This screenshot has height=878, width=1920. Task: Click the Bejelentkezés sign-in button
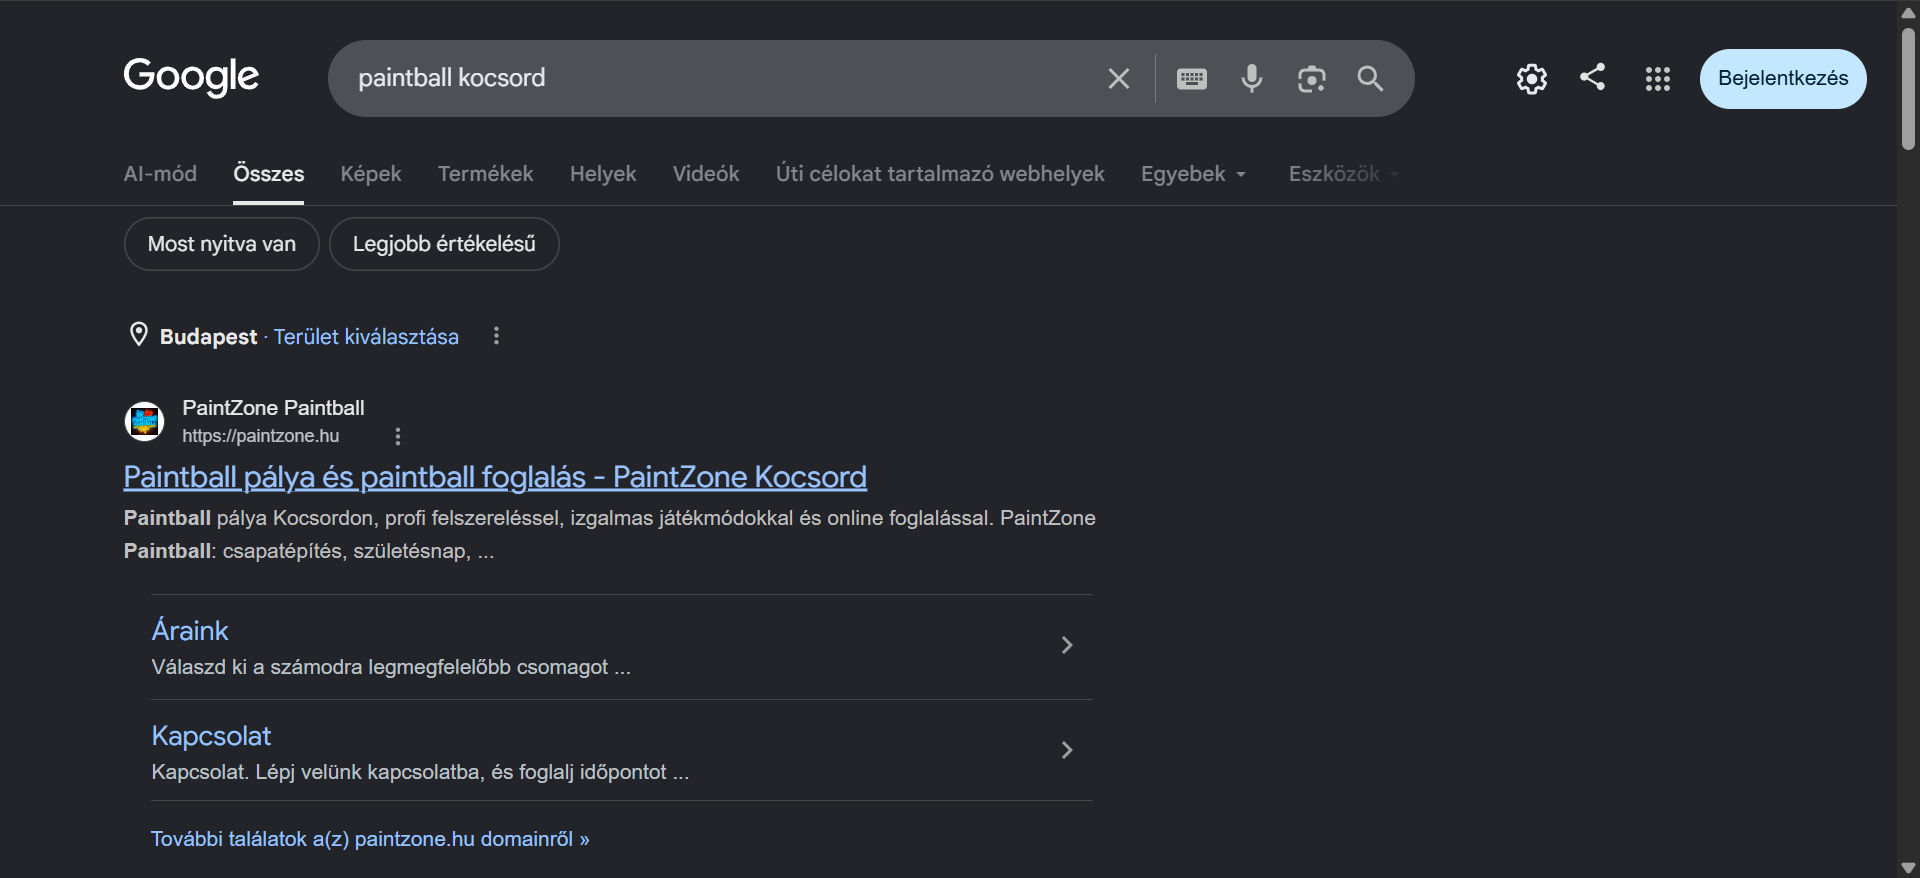(x=1783, y=78)
